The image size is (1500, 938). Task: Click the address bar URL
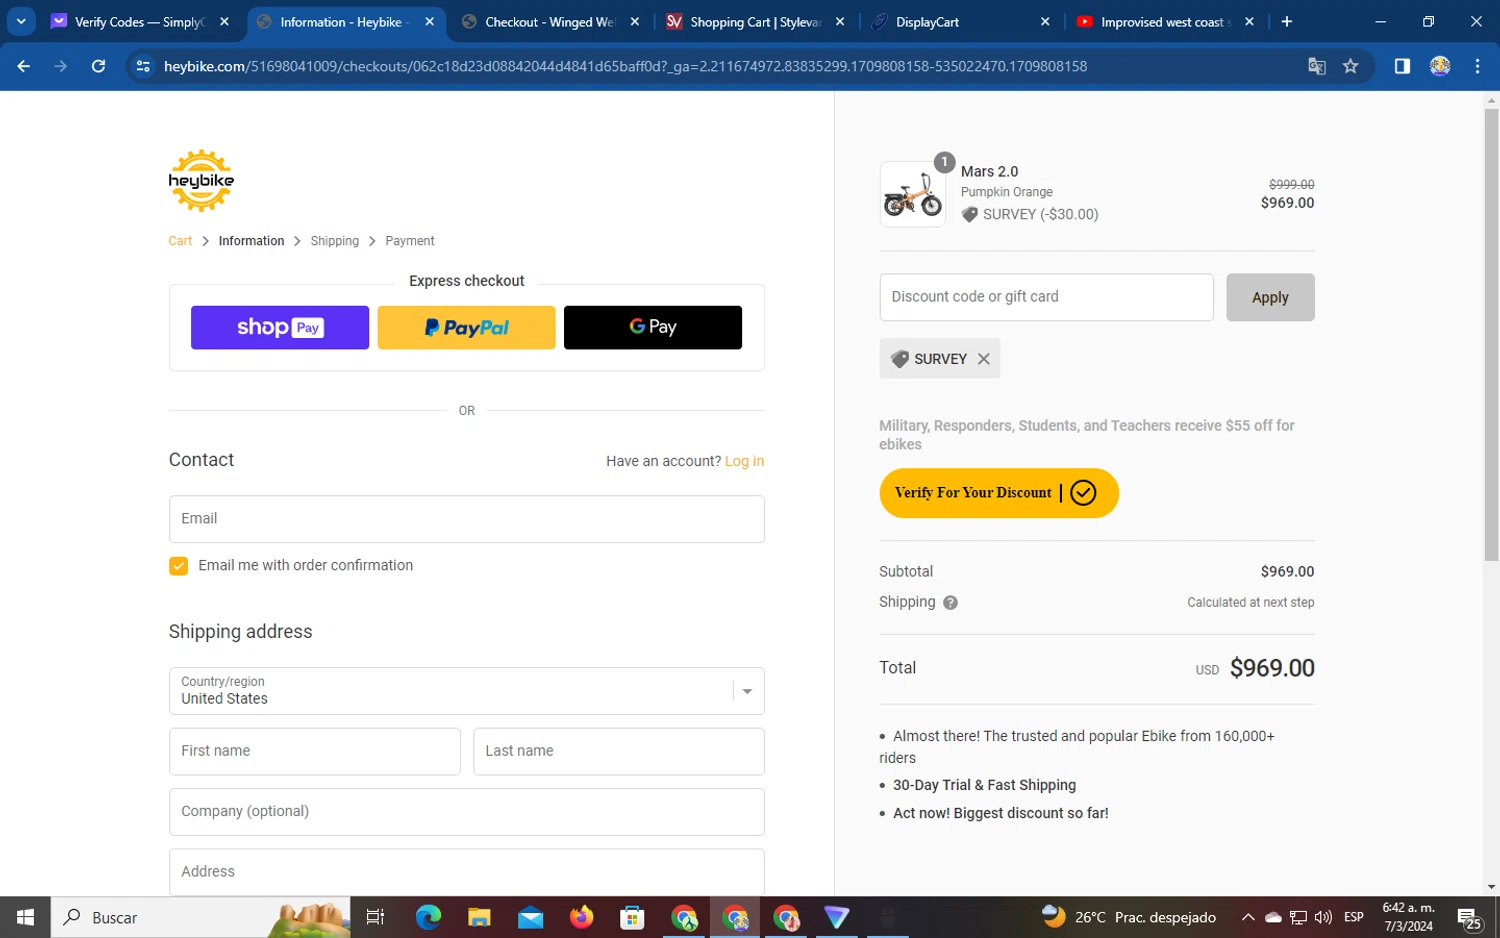click(x=625, y=66)
